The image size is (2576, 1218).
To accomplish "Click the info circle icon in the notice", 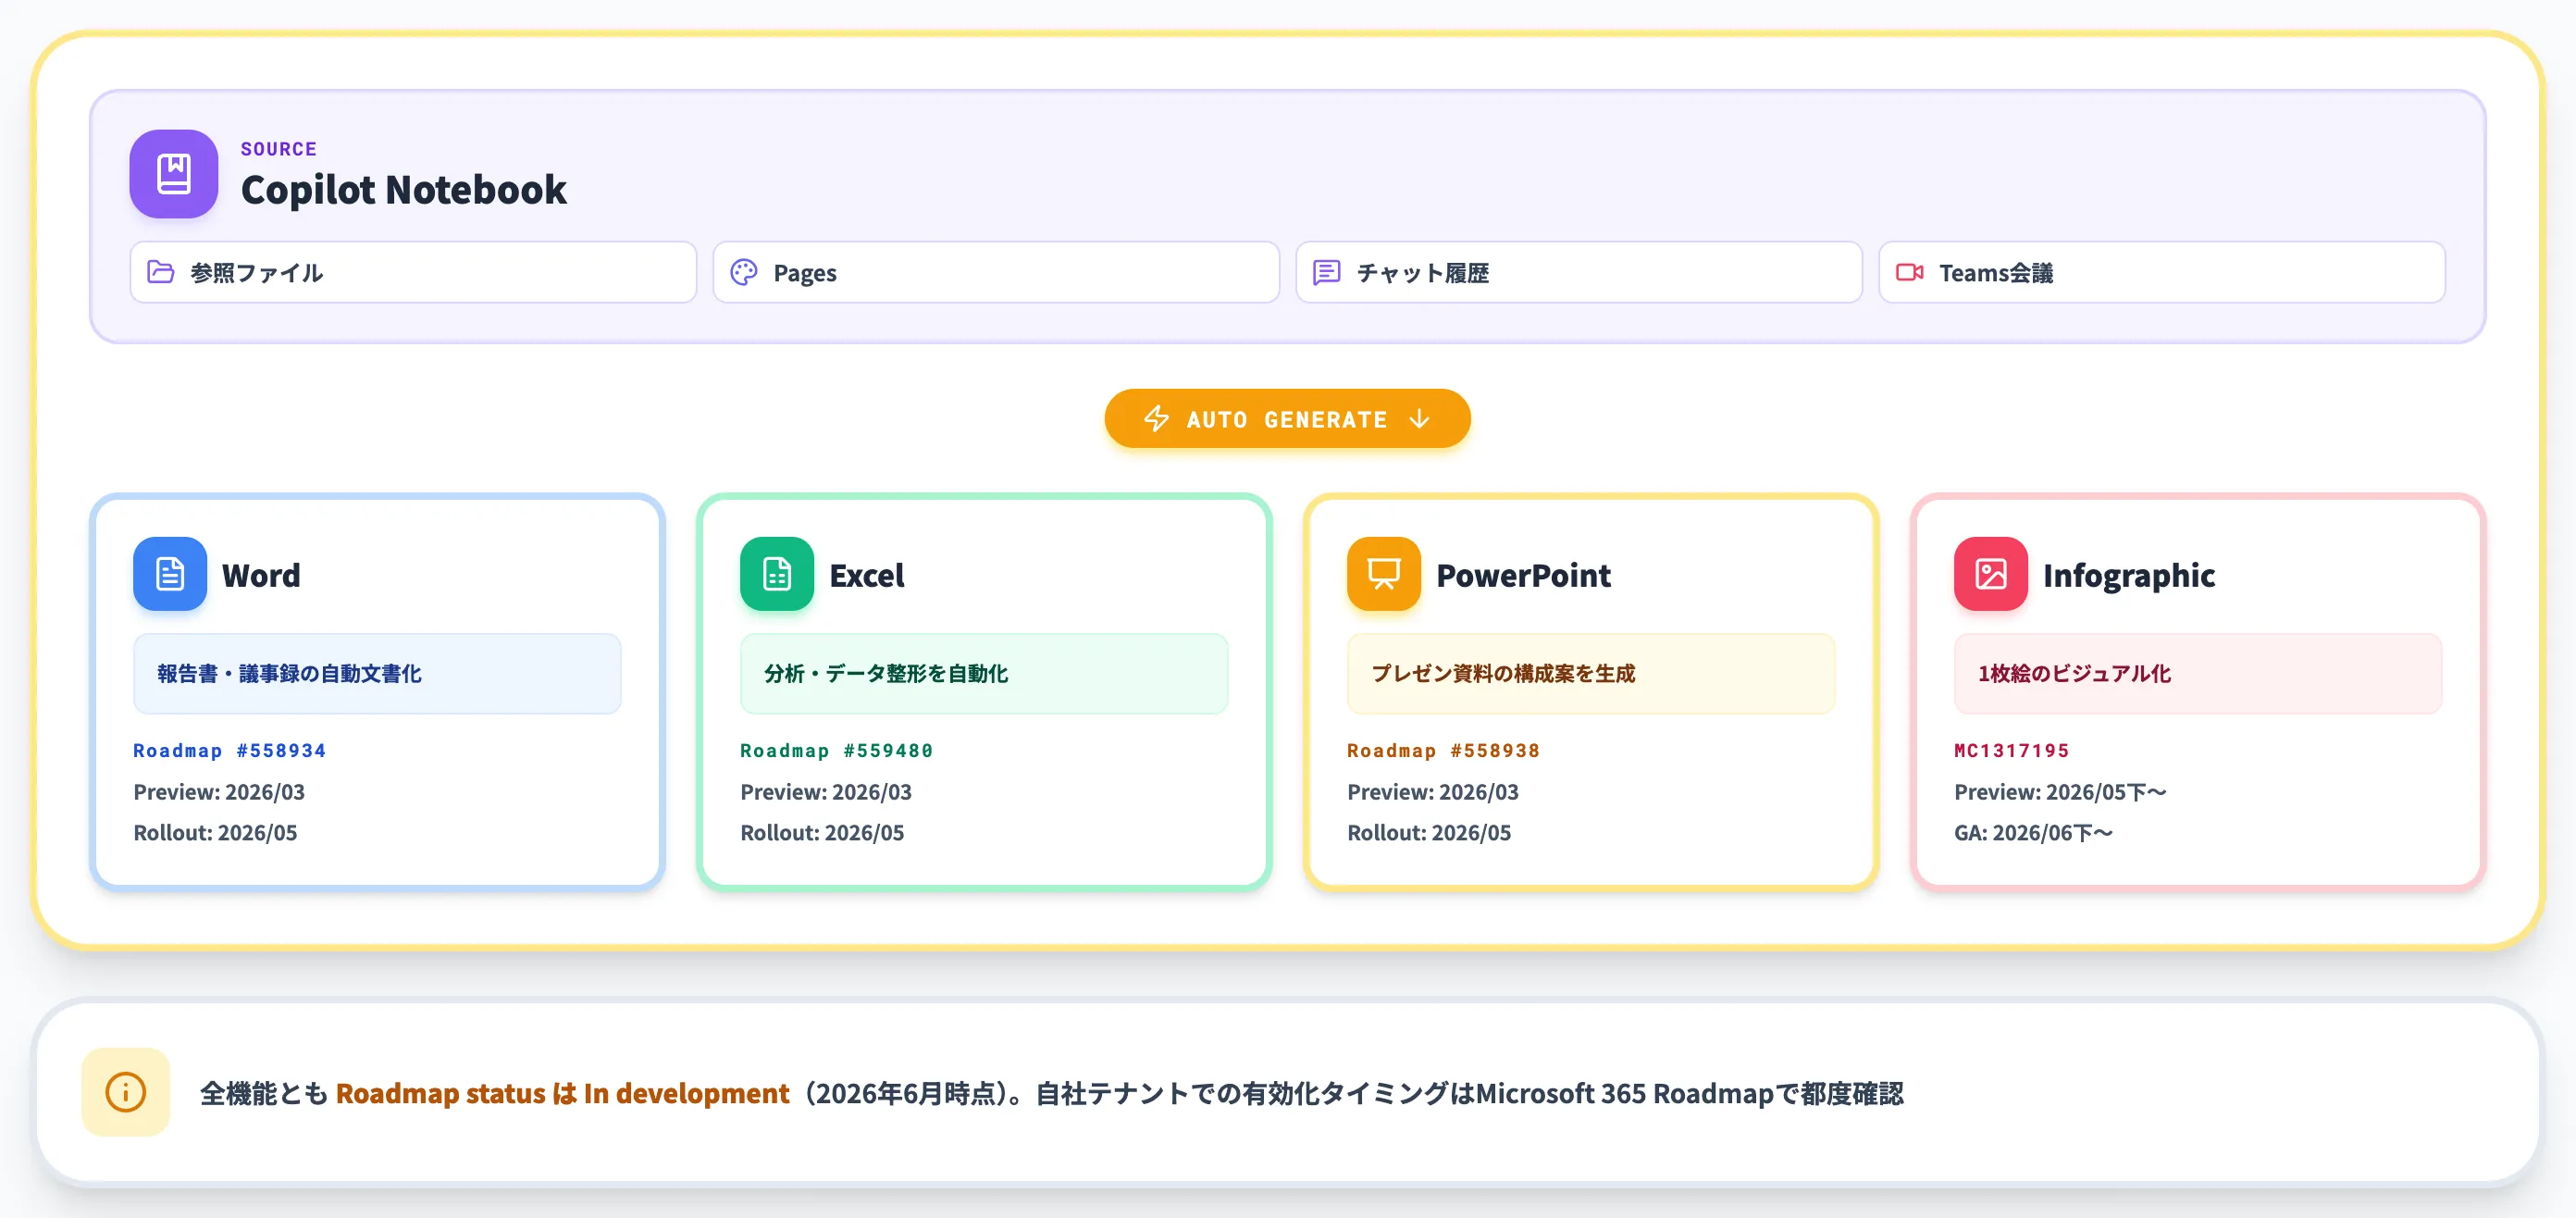I will [x=126, y=1092].
